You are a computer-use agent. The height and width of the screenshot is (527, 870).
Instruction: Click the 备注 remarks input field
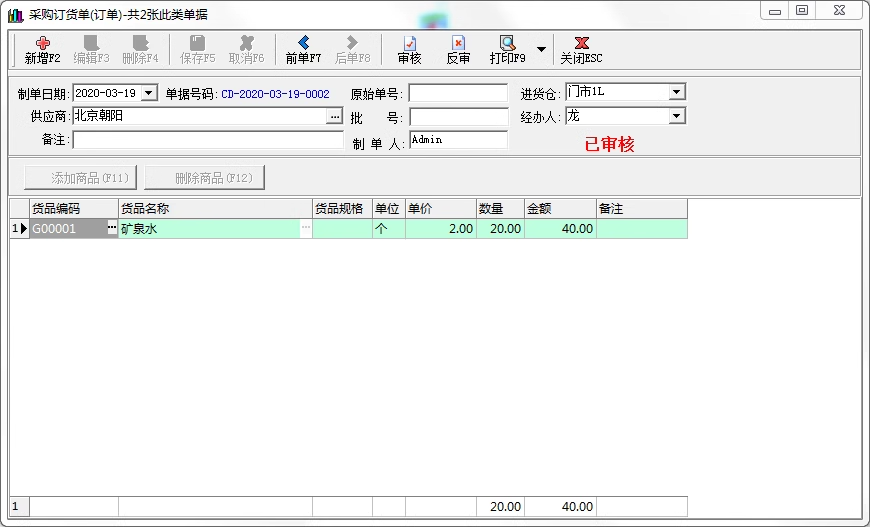208,140
